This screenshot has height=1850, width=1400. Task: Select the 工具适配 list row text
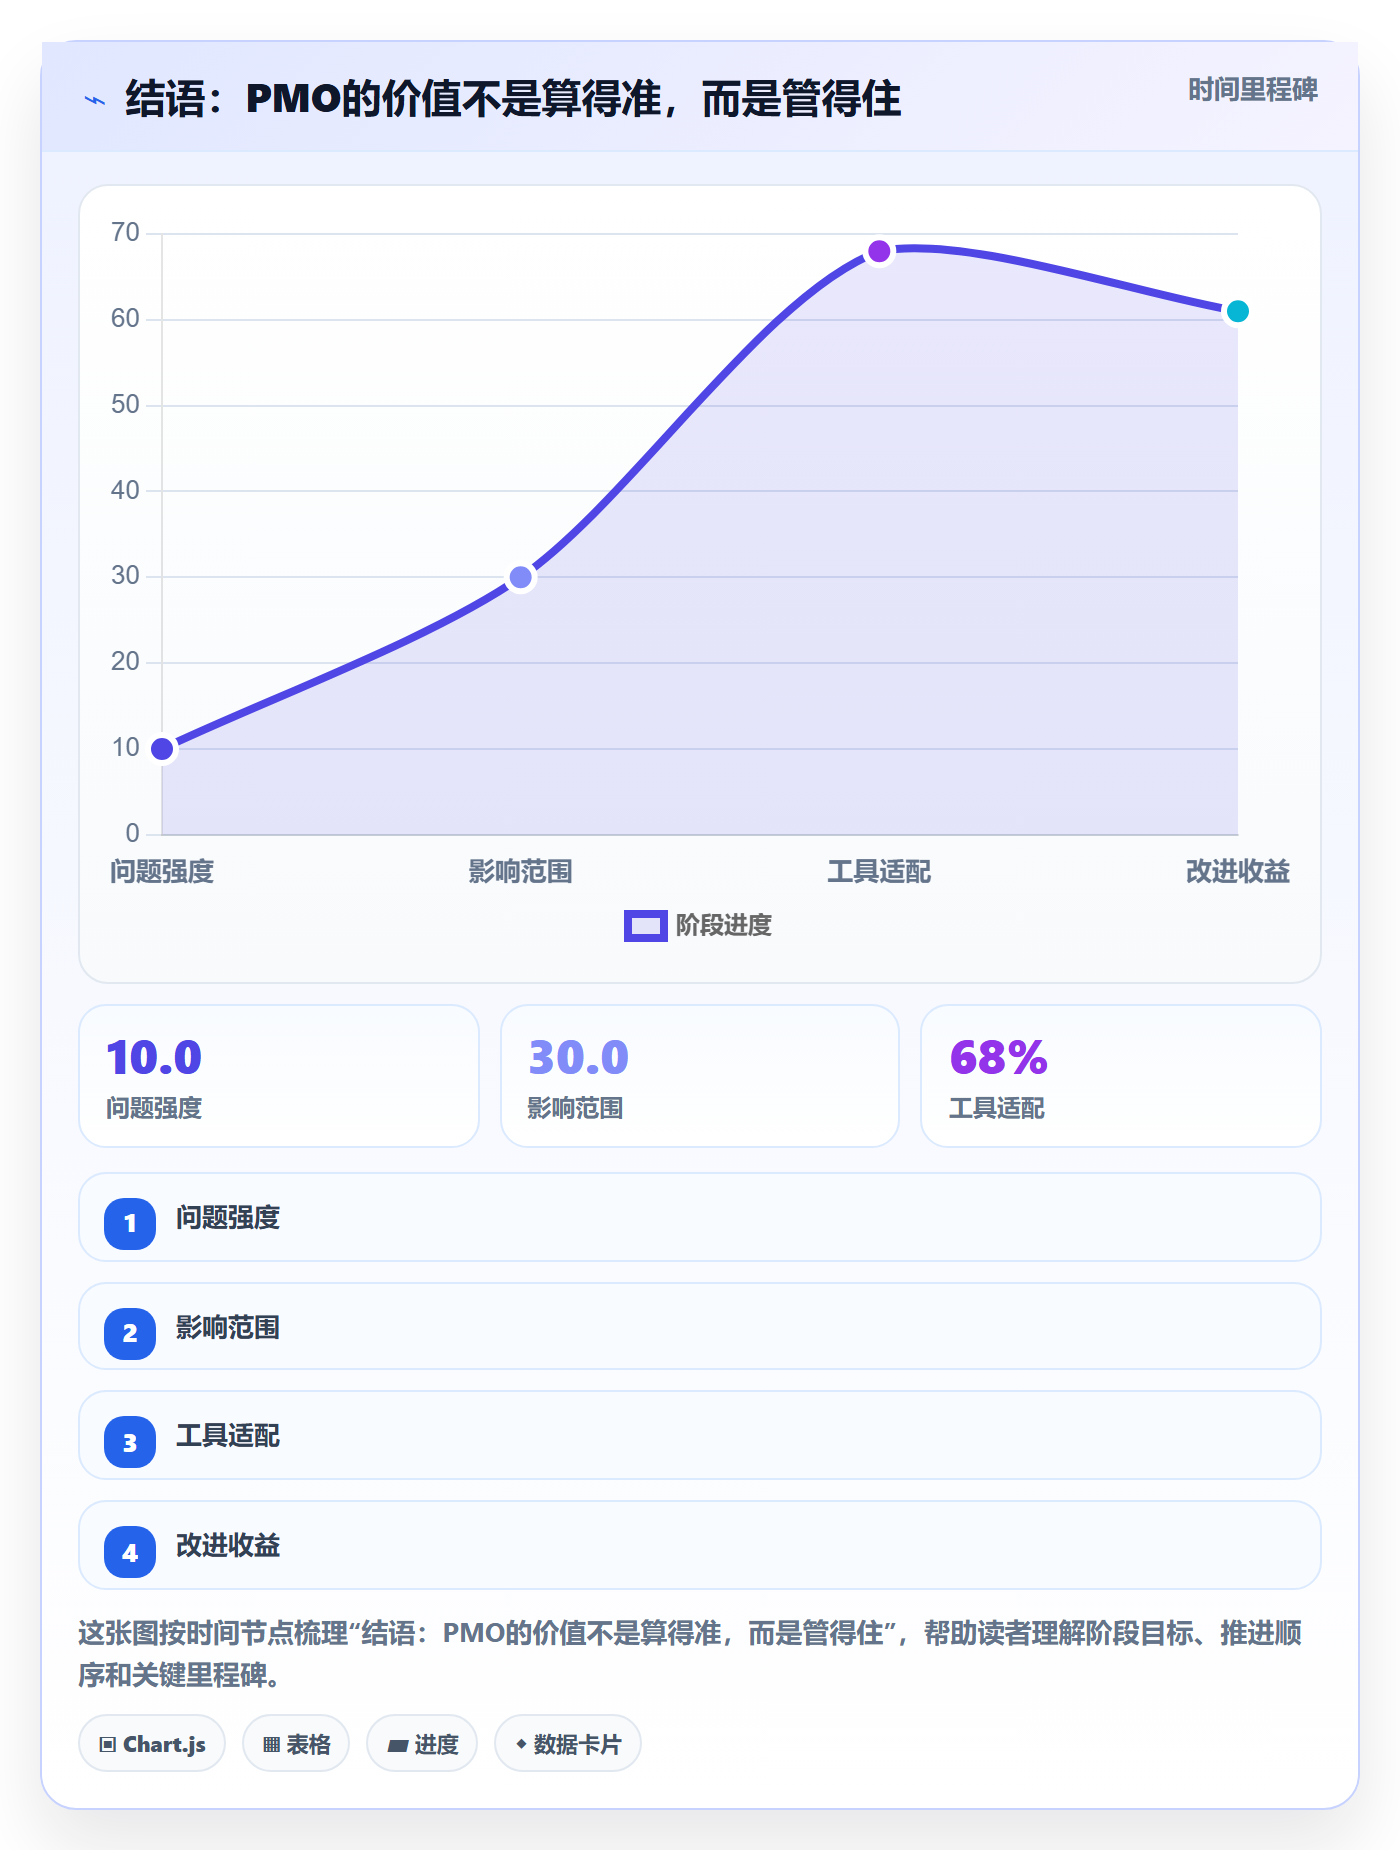(228, 1436)
